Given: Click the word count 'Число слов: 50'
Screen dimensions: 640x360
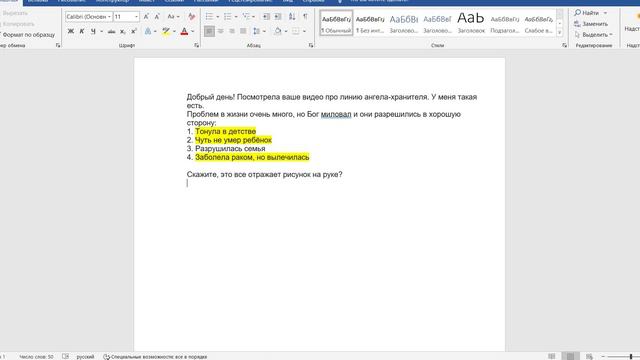Looking at the screenshot, I should [x=36, y=357].
